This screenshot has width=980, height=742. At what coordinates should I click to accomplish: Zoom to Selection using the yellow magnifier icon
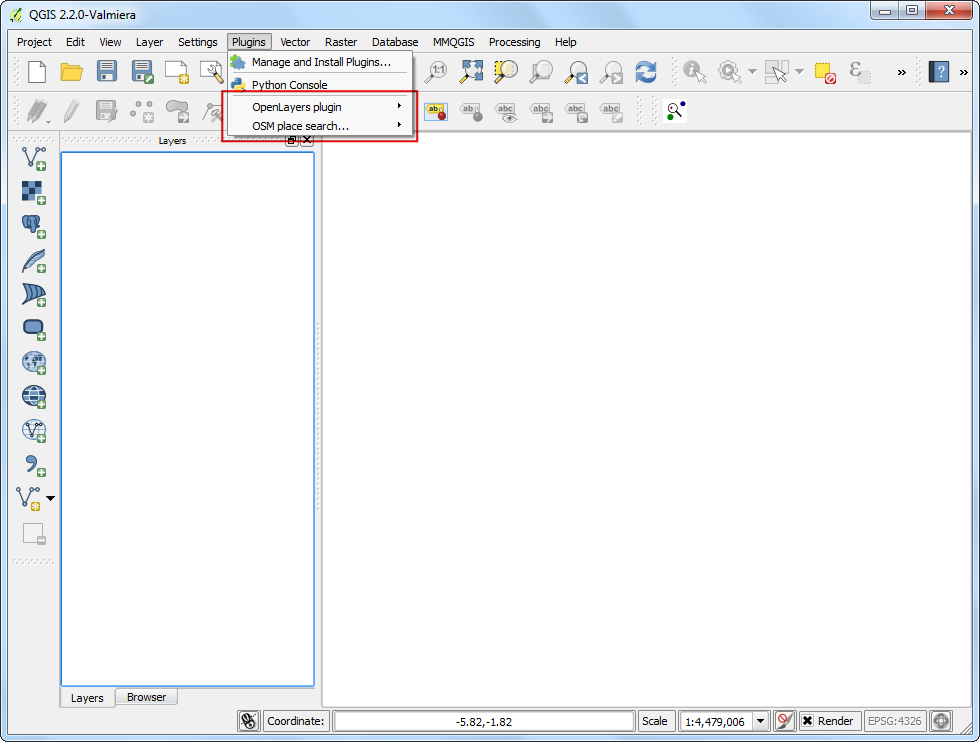pos(506,71)
